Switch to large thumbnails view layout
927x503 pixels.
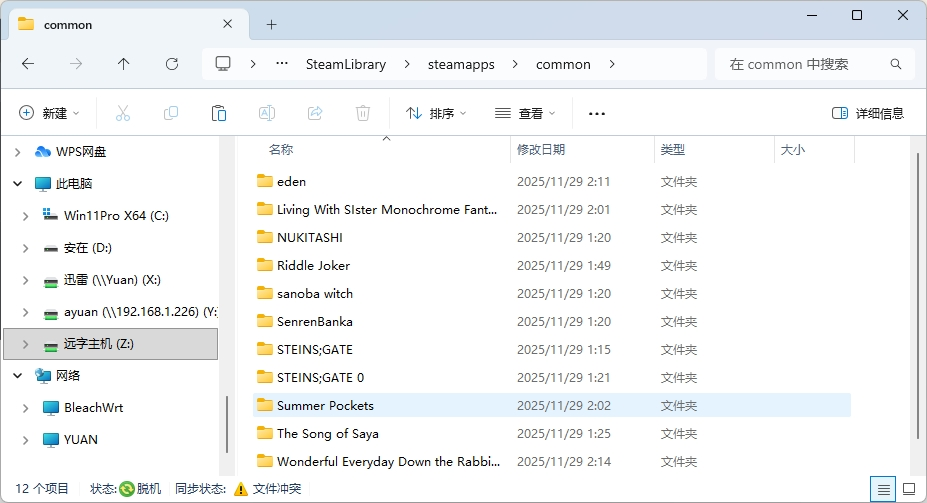(909, 489)
